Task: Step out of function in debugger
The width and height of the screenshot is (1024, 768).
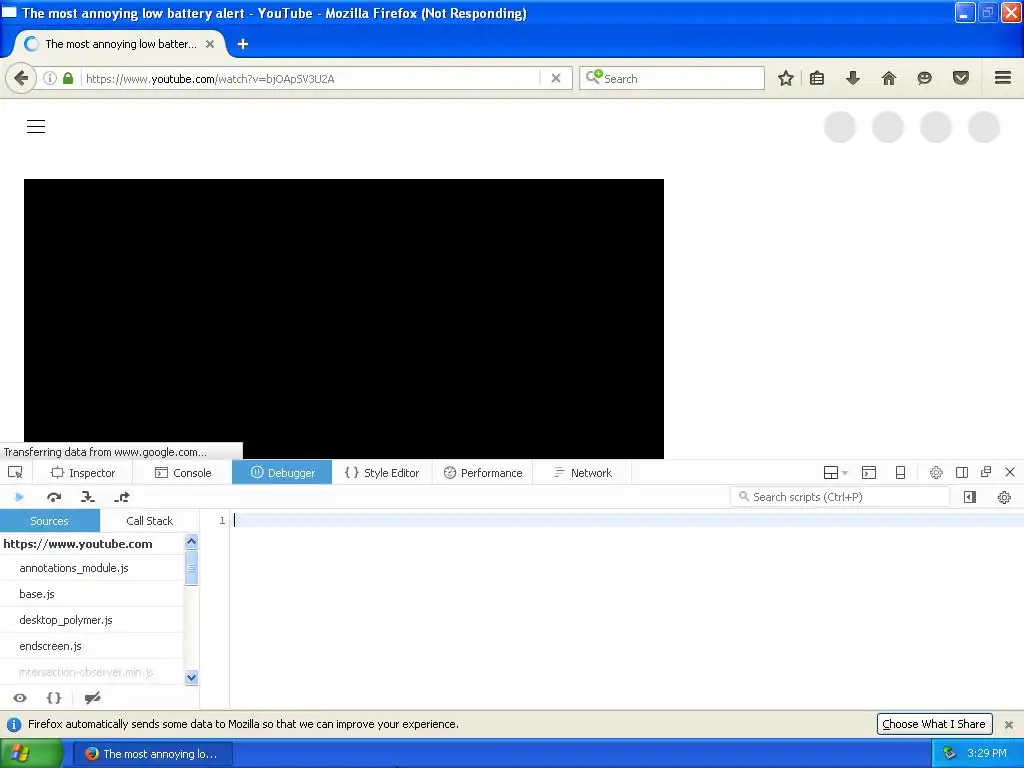Action: (x=121, y=497)
